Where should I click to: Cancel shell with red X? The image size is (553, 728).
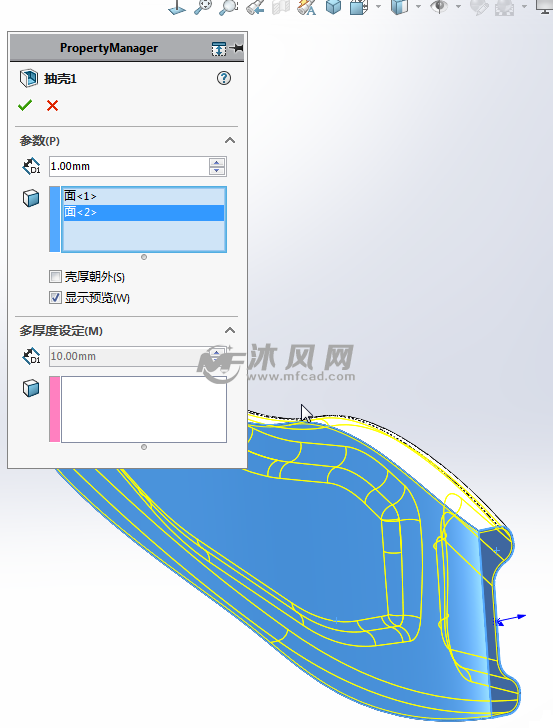pyautogui.click(x=52, y=105)
